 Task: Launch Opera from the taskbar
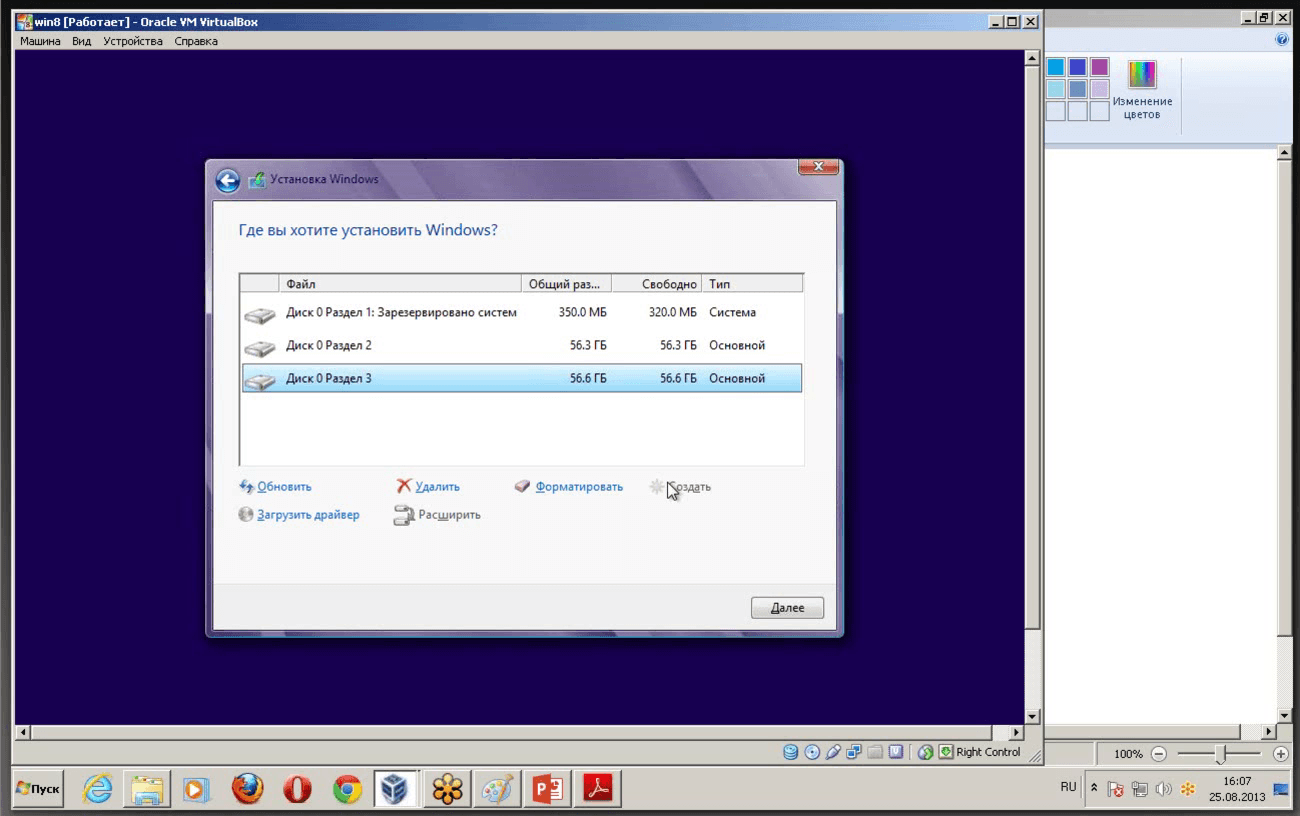pos(297,789)
